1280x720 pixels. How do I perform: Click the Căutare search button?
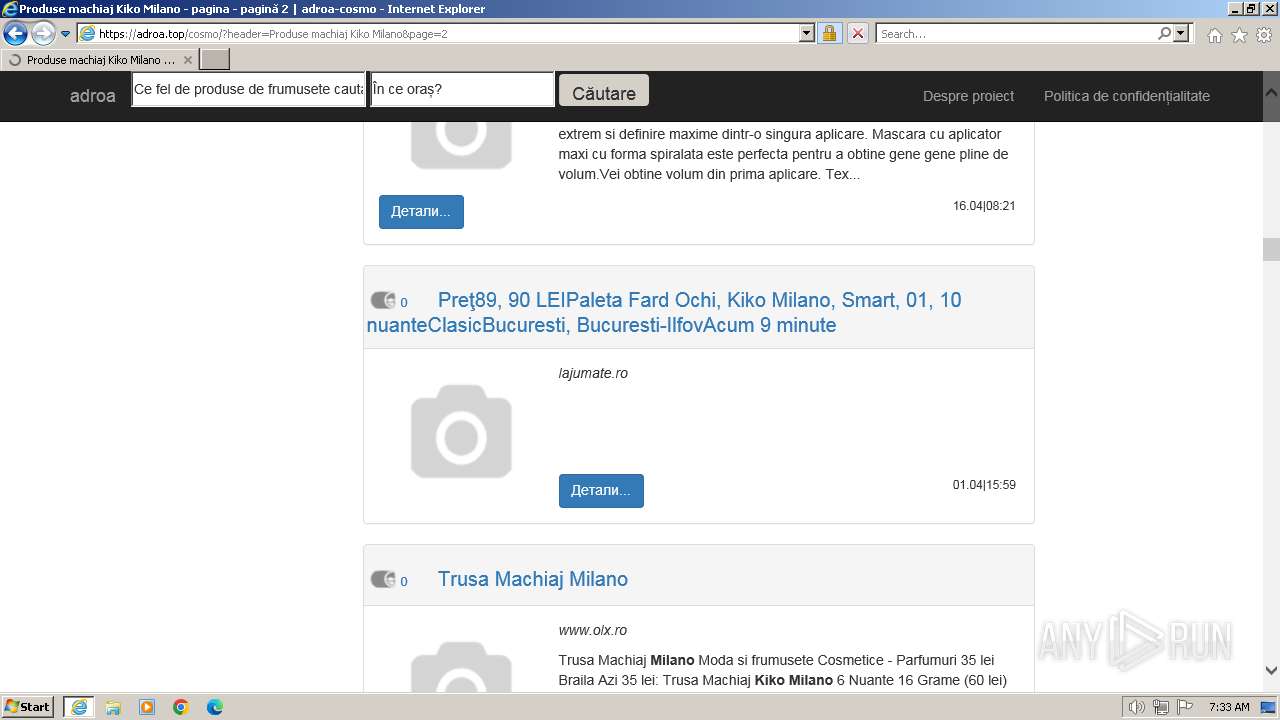tap(604, 90)
